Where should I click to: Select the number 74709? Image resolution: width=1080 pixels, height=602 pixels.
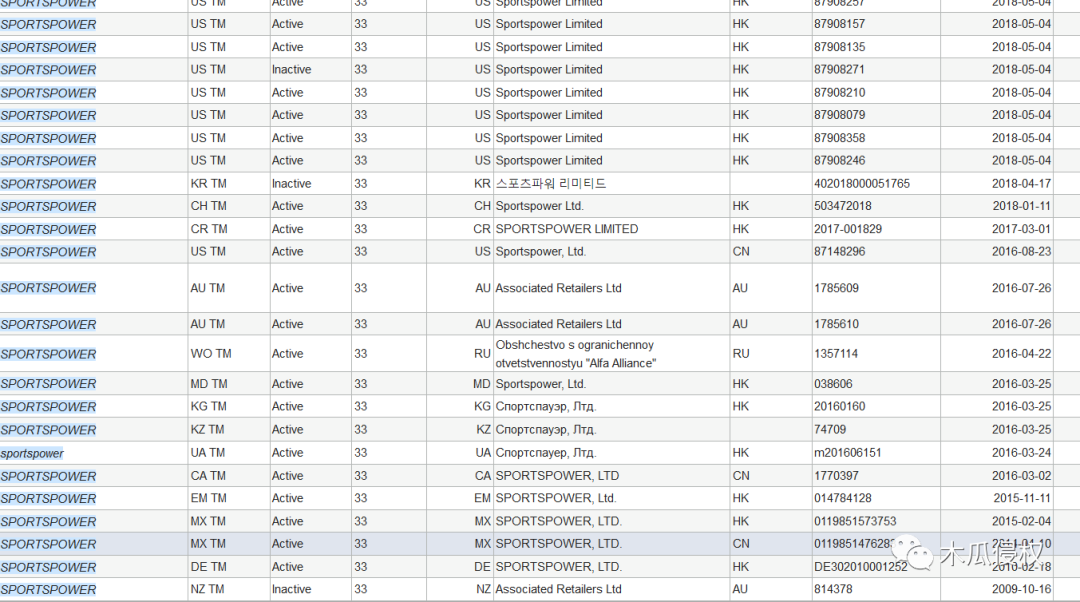point(830,429)
